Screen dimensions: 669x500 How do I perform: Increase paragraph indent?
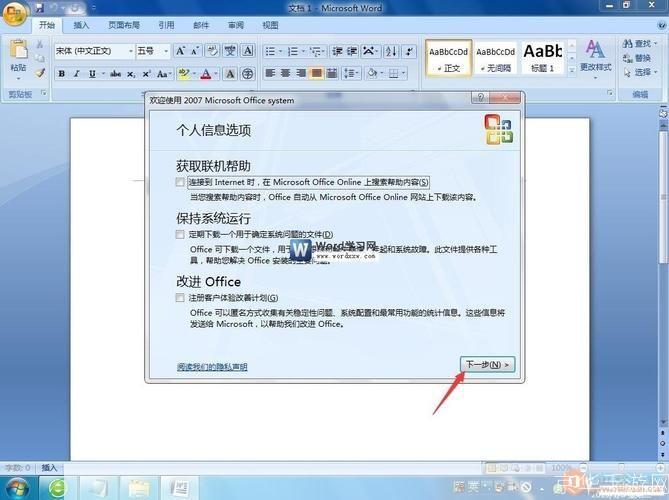click(x=352, y=52)
